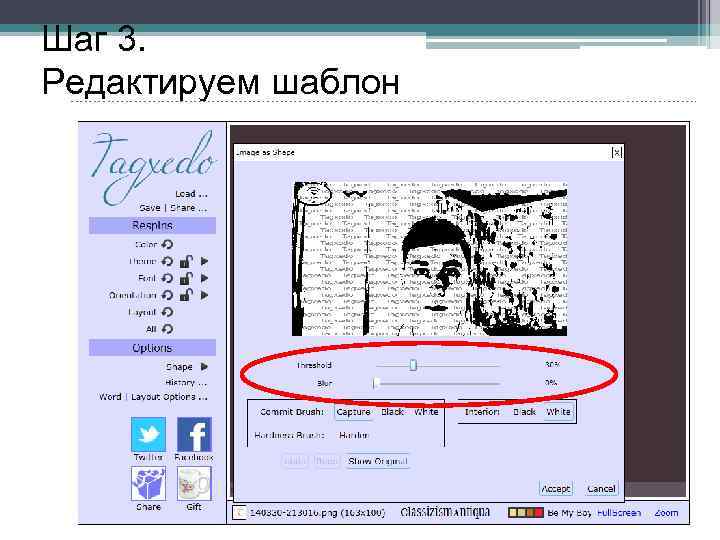The height and width of the screenshot is (540, 720).
Task: Select White for Commit Brush
Action: 426,412
